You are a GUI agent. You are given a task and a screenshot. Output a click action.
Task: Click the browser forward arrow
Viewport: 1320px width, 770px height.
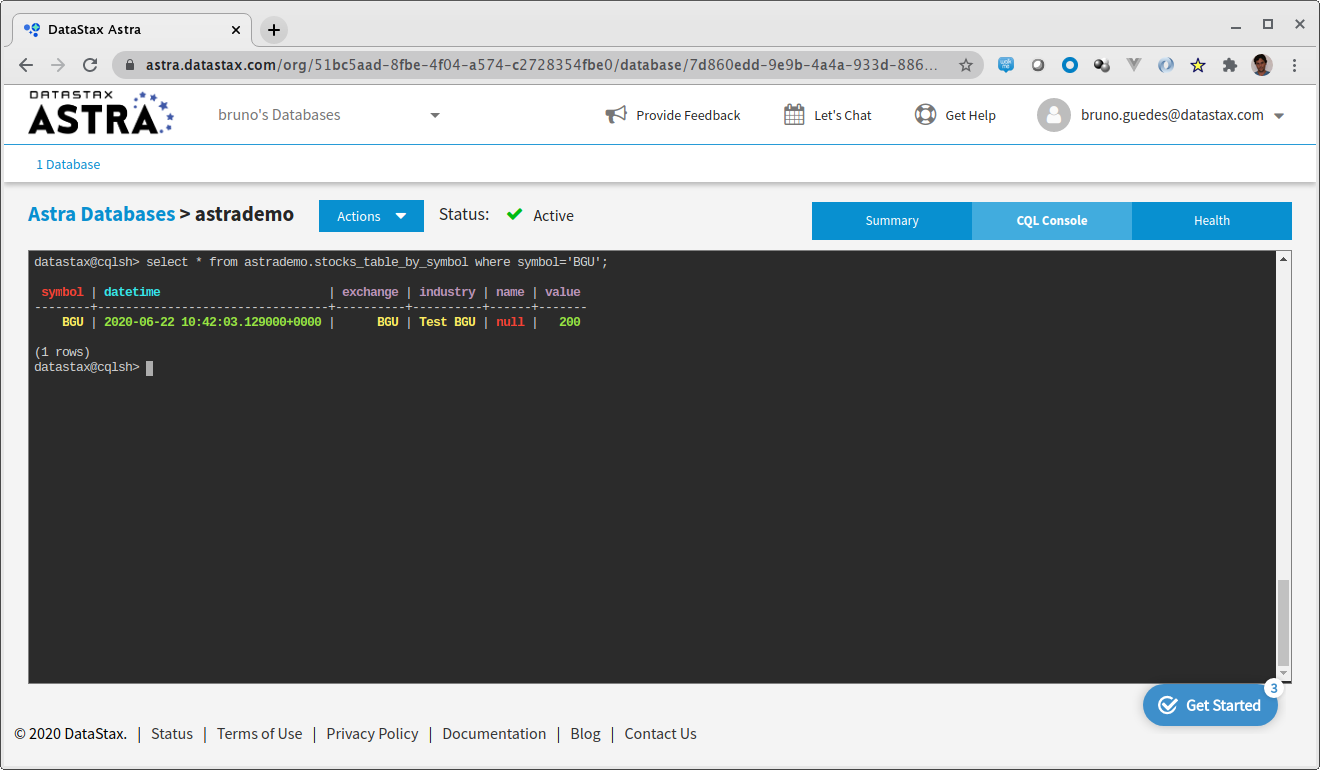coord(58,65)
